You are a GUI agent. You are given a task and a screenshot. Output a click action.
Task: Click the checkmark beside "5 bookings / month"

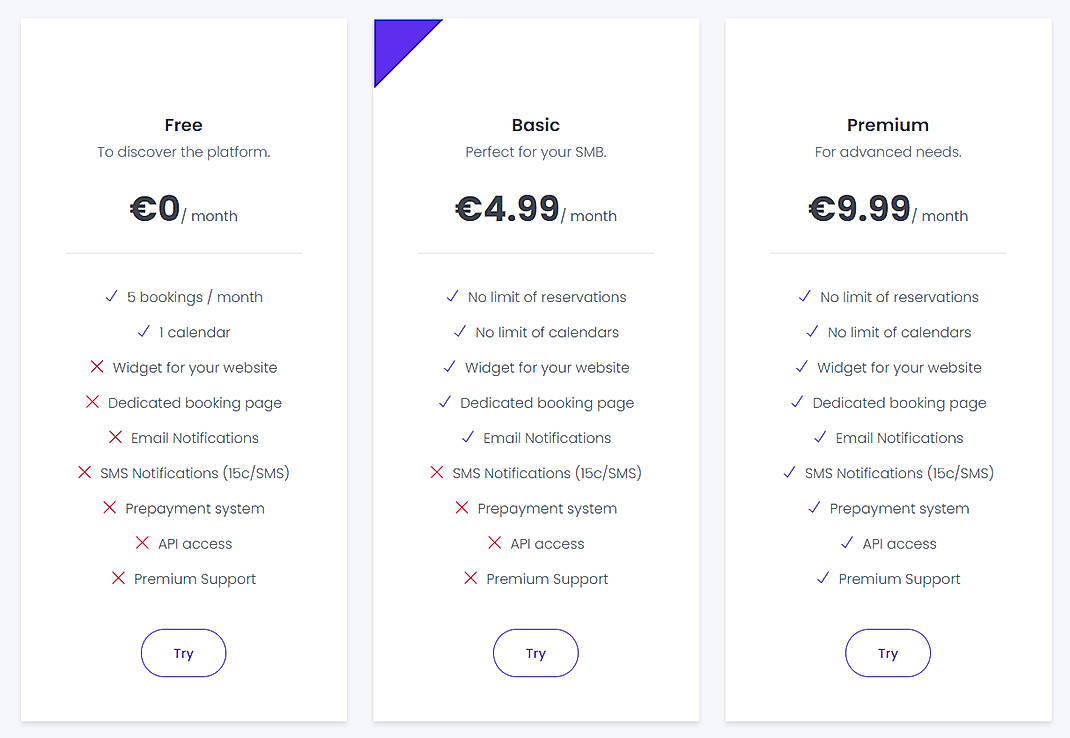(111, 296)
